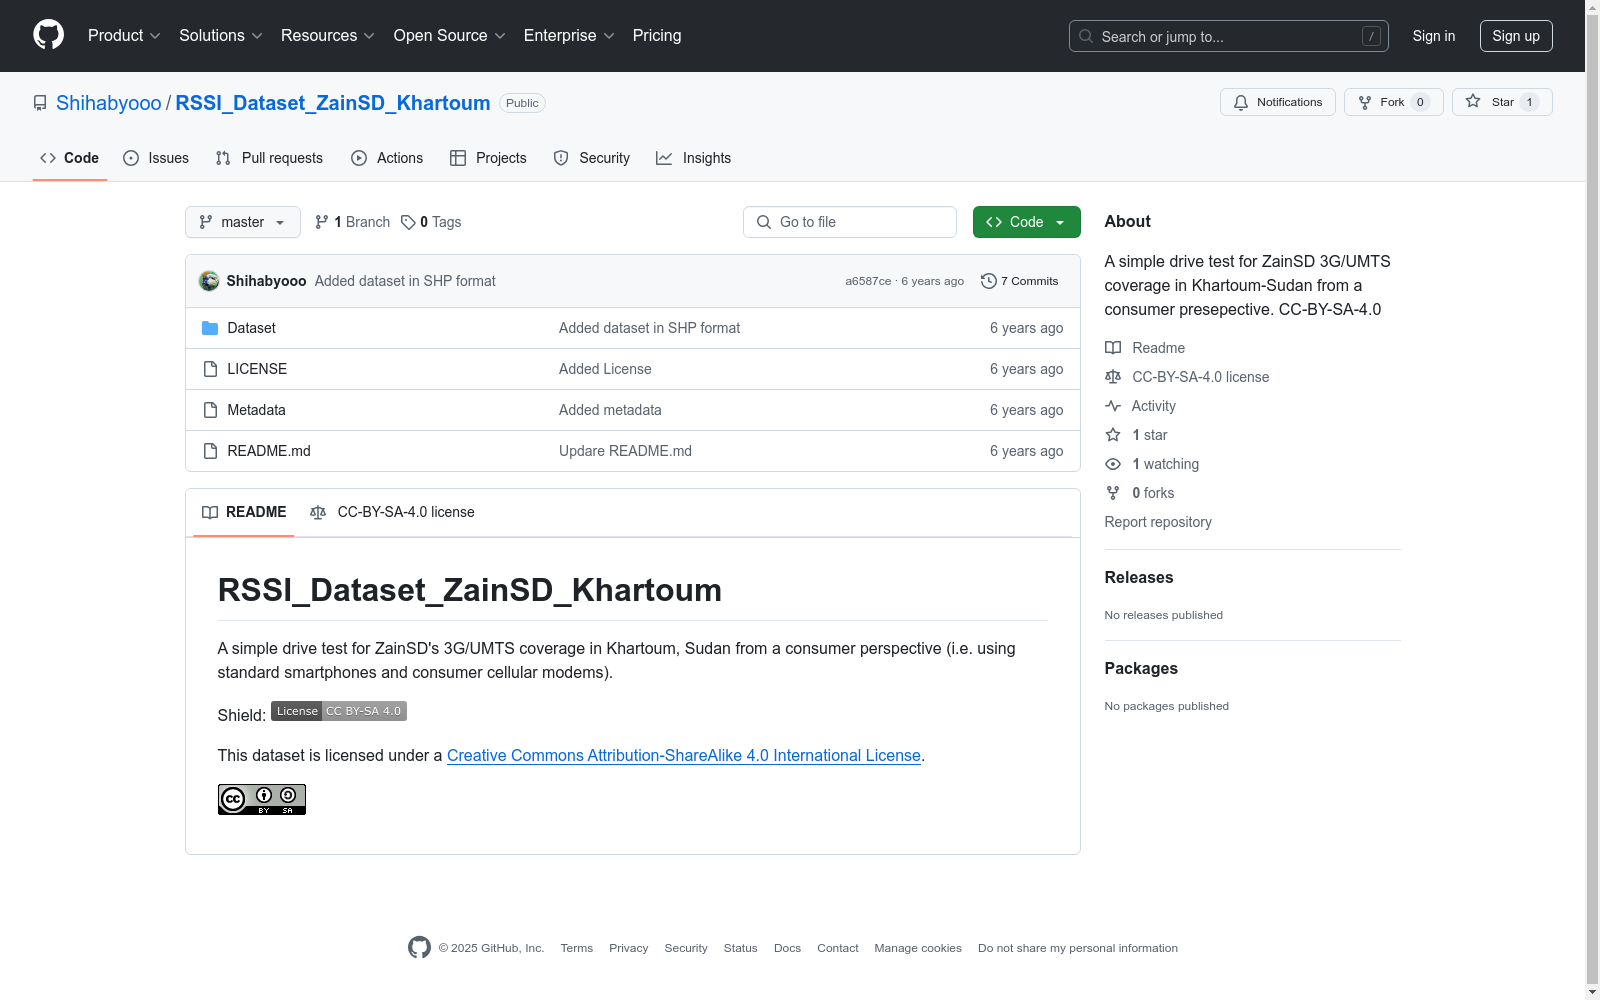The width and height of the screenshot is (1600, 1000).
Task: Open the Packages heading link
Action: [1141, 668]
